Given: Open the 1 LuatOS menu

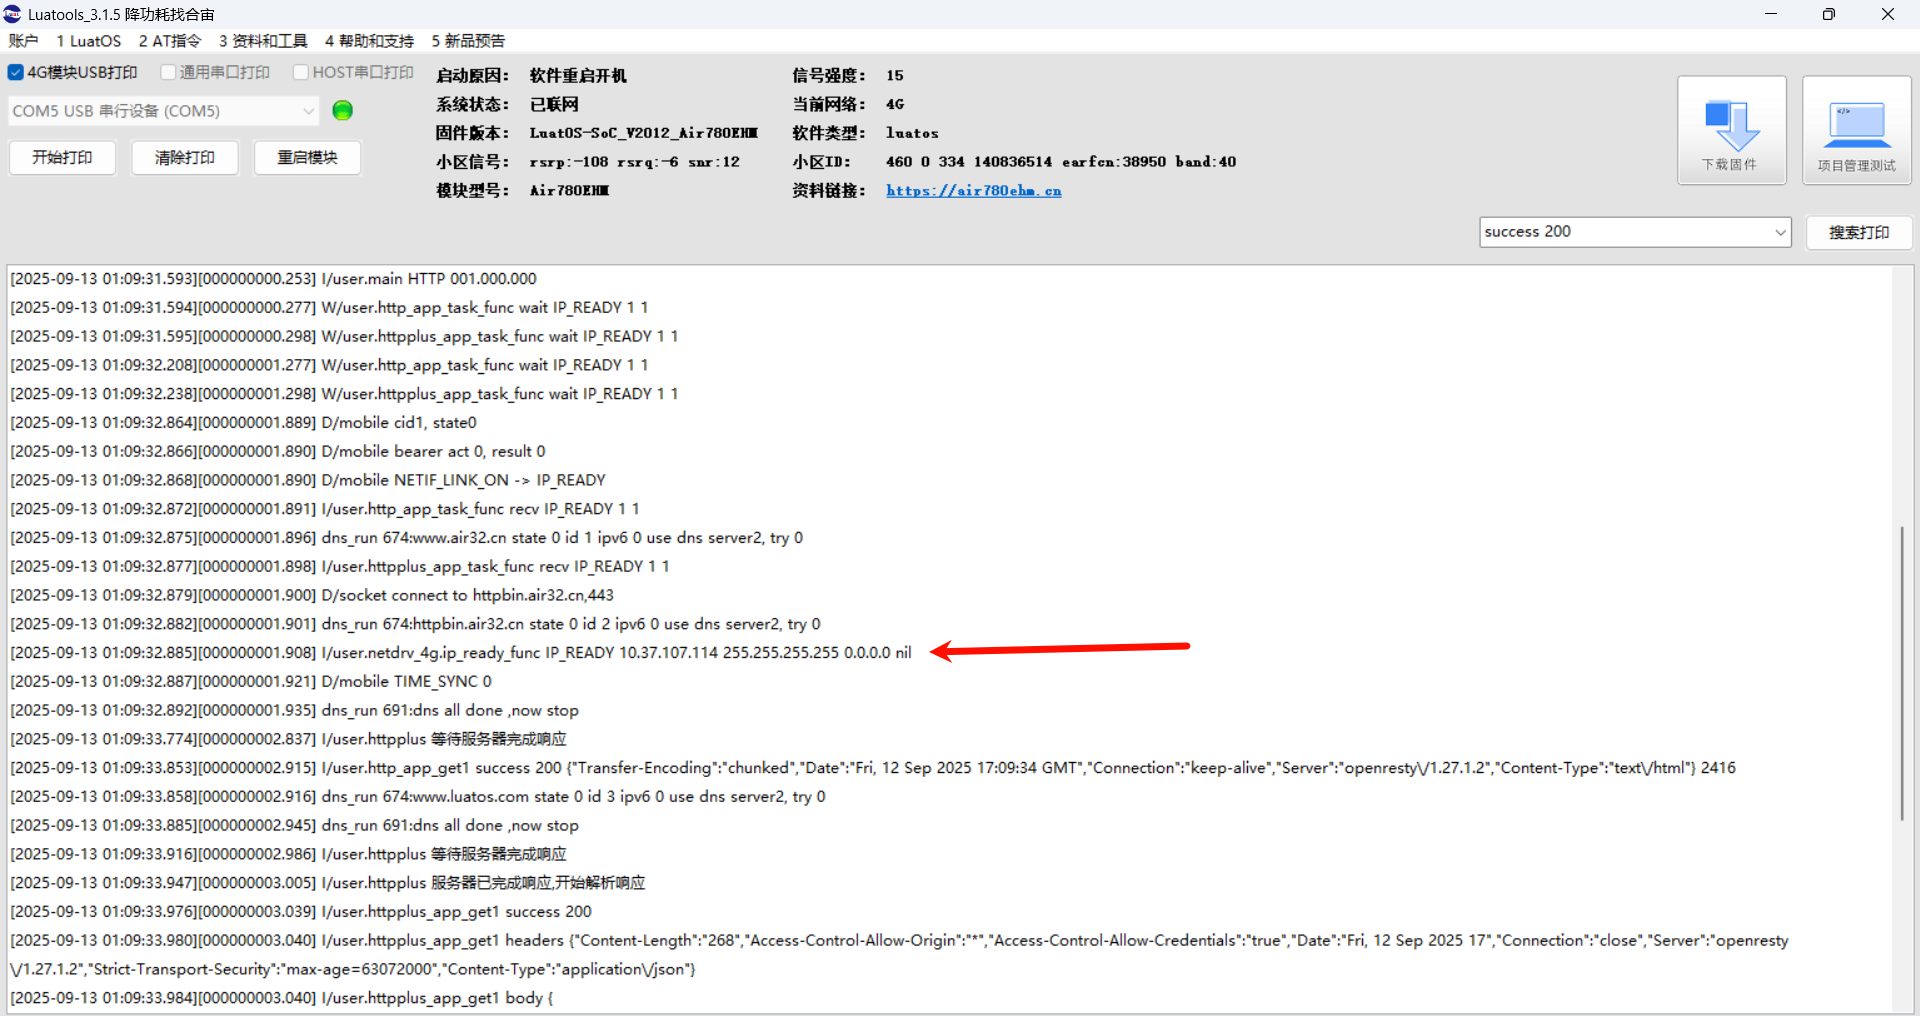Looking at the screenshot, I should click(88, 41).
